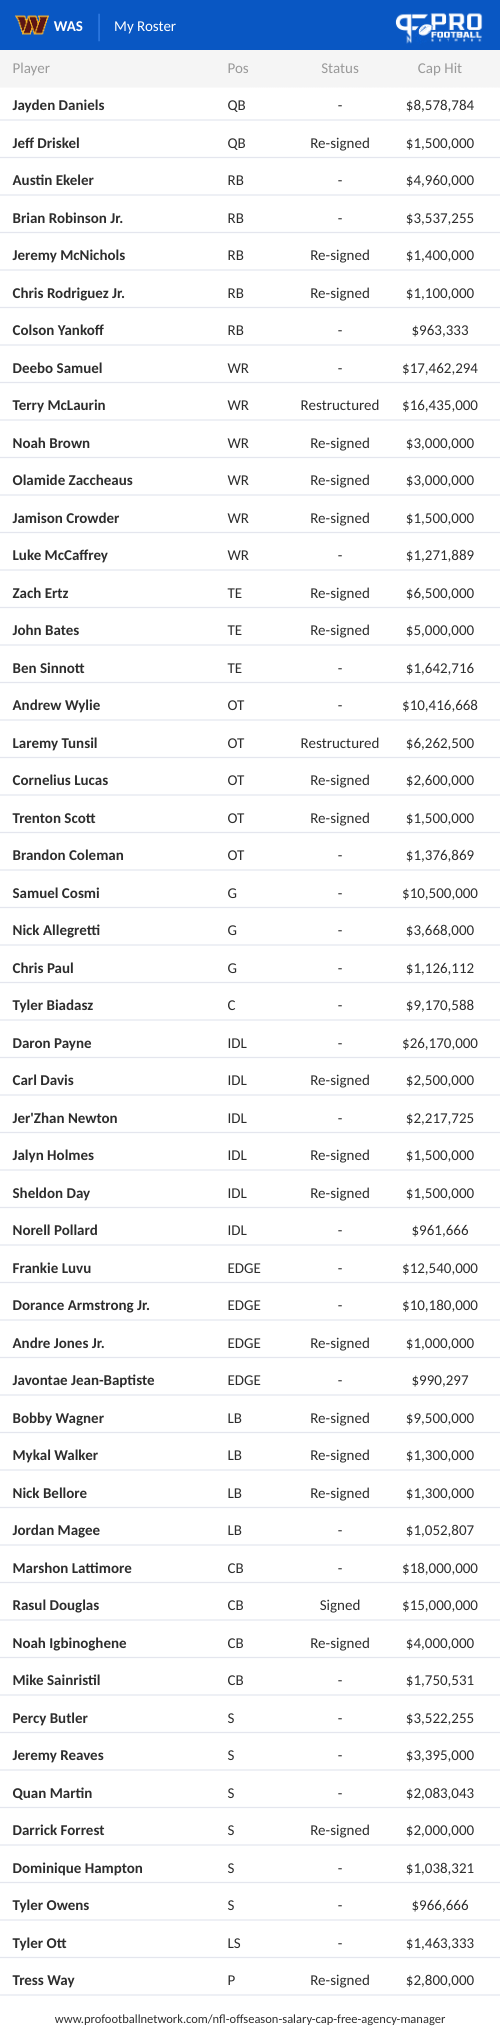The height and width of the screenshot is (2037, 500).
Task: Click the Status column header
Action: click(340, 68)
